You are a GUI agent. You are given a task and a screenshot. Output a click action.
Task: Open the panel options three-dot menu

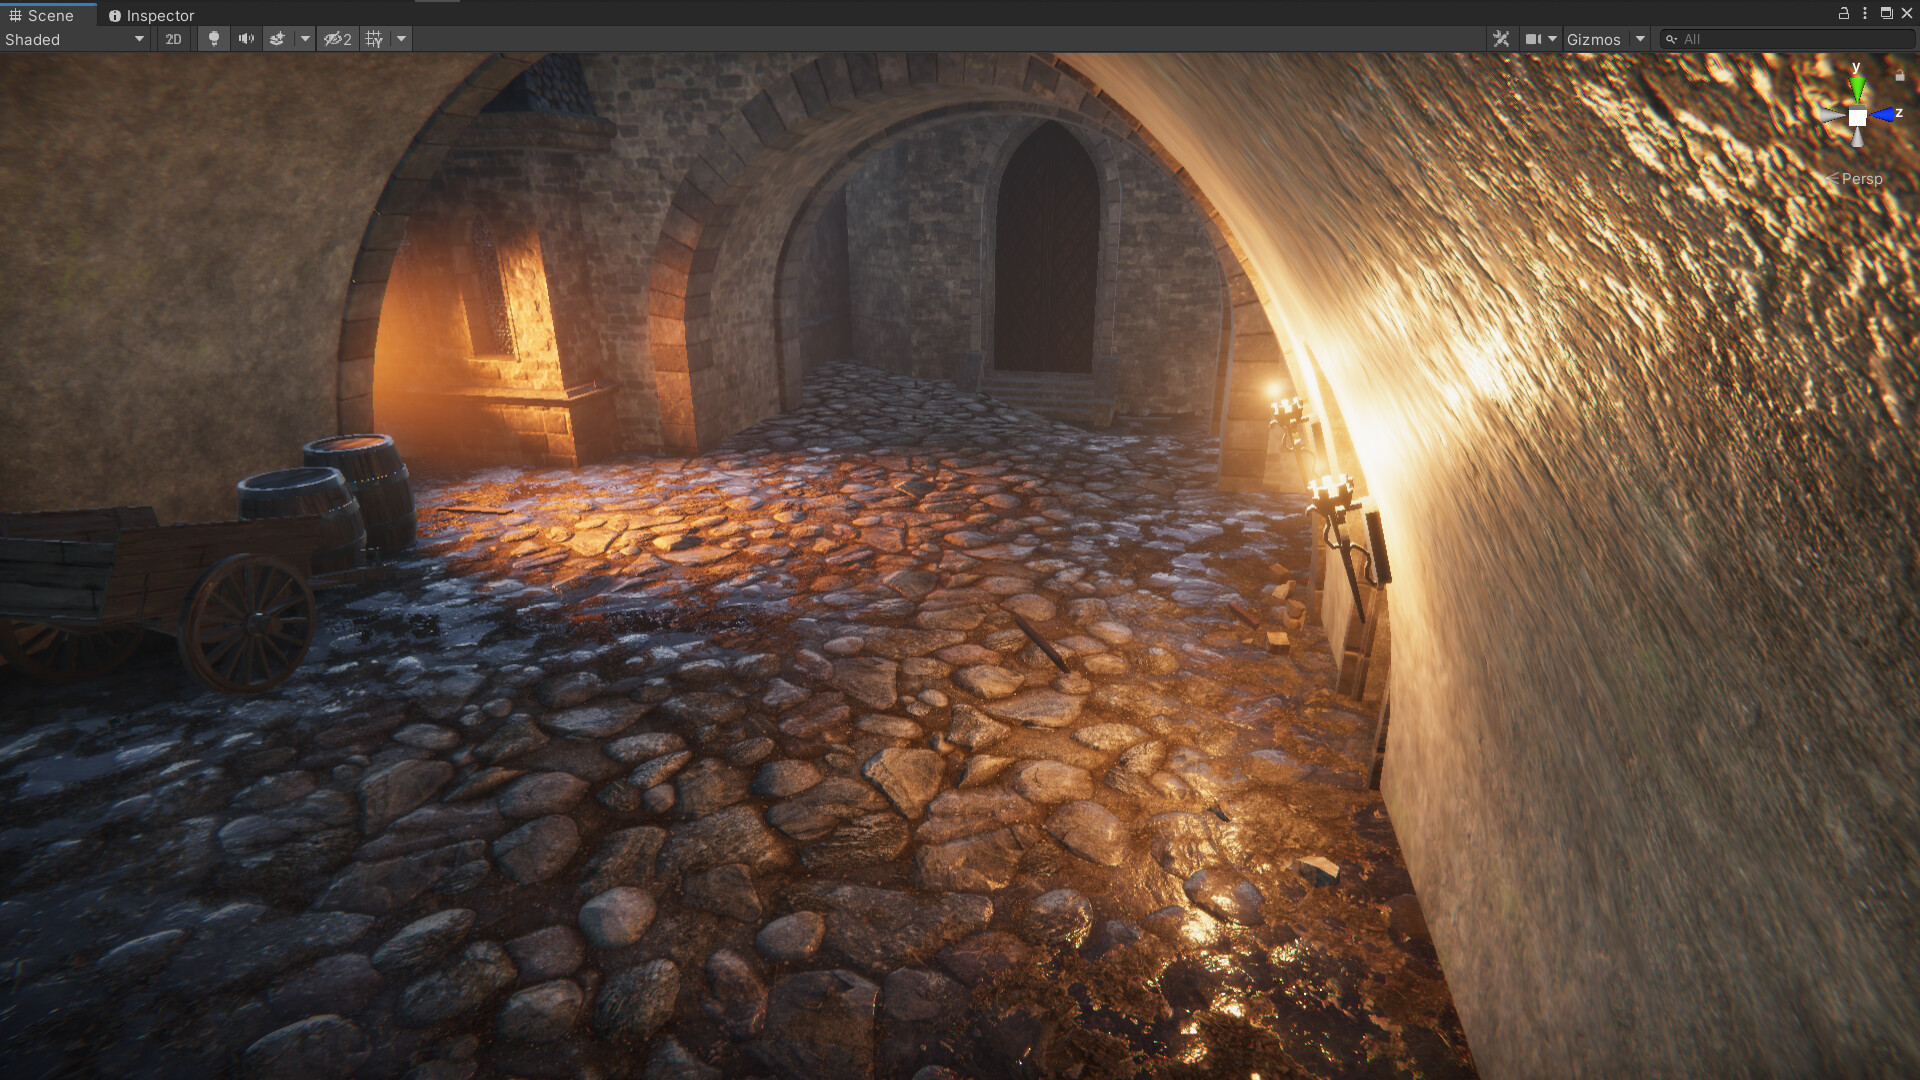pyautogui.click(x=1866, y=13)
